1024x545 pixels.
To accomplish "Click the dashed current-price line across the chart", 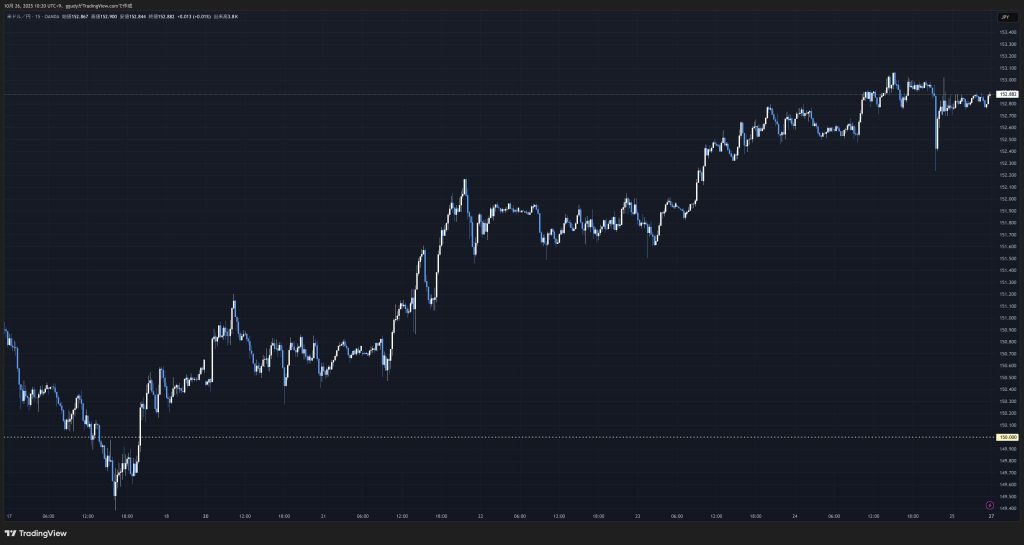I will click(500, 94).
